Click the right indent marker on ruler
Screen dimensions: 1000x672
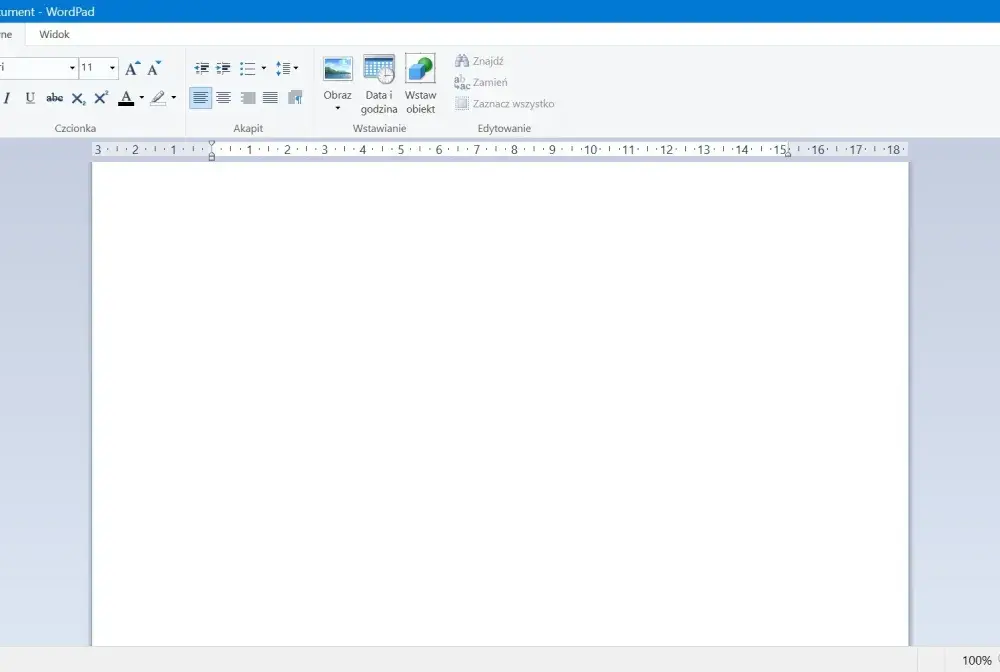coord(788,153)
